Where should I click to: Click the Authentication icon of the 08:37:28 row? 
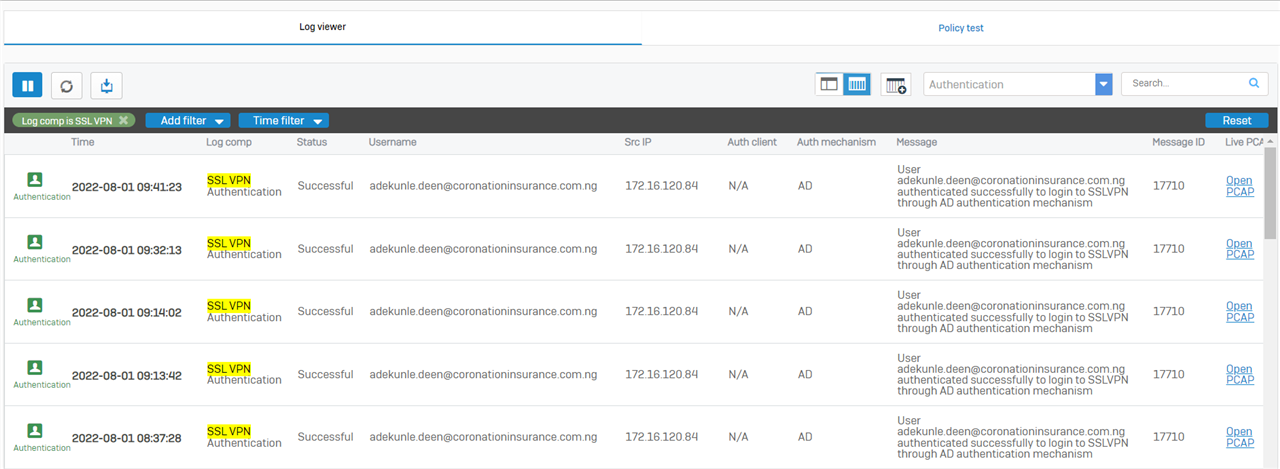35,431
